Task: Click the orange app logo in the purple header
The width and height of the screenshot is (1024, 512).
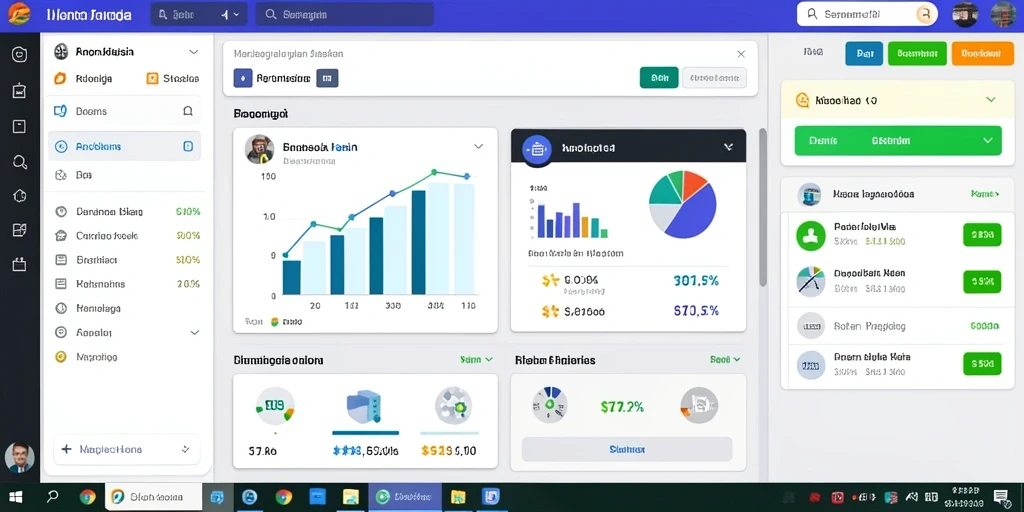Action: tap(18, 13)
